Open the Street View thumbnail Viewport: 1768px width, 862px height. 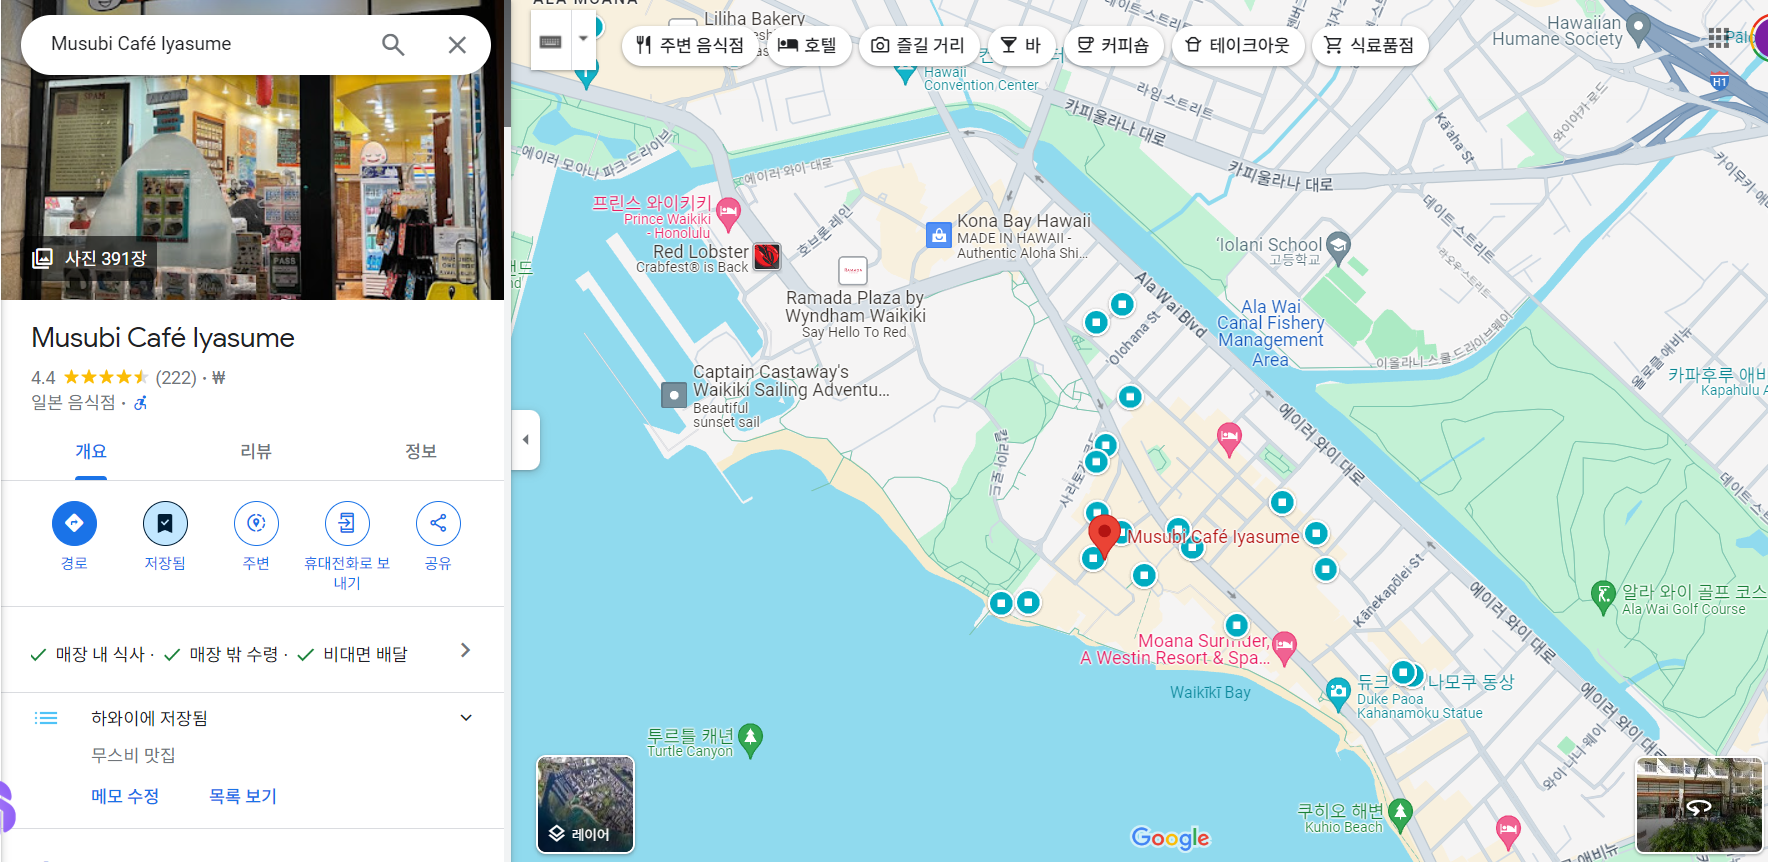(x=1699, y=806)
